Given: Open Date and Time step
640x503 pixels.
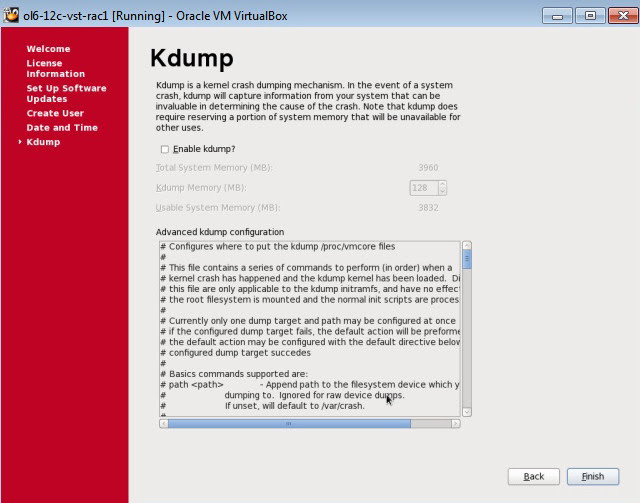Looking at the screenshot, I should click(62, 127).
